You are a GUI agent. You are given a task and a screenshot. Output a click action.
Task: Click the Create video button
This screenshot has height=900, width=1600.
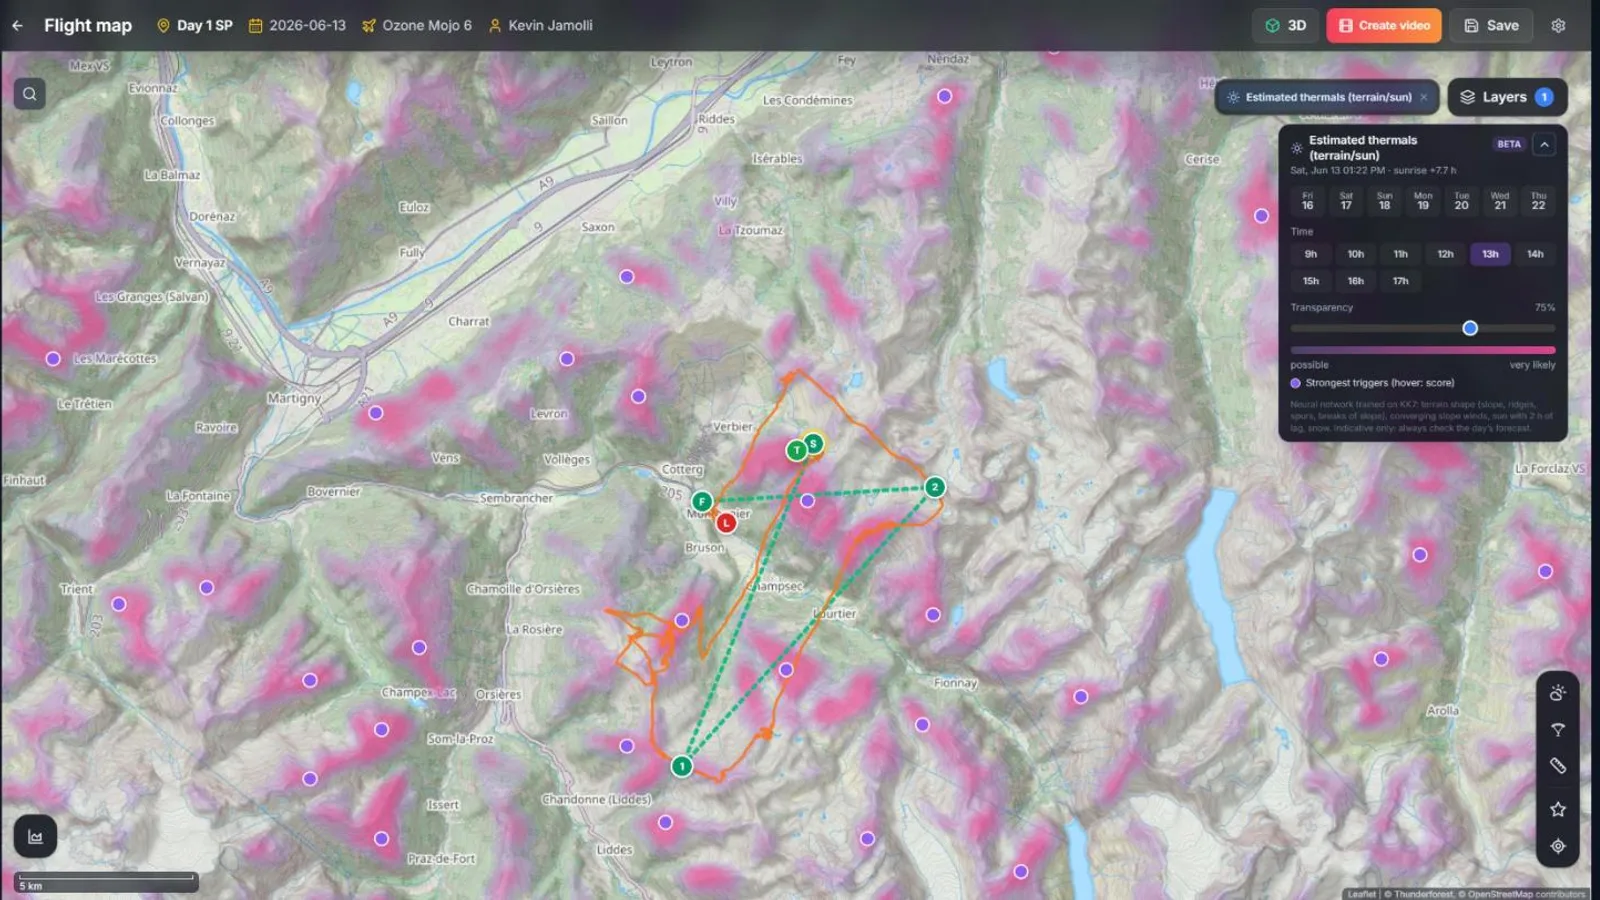pyautogui.click(x=1384, y=26)
